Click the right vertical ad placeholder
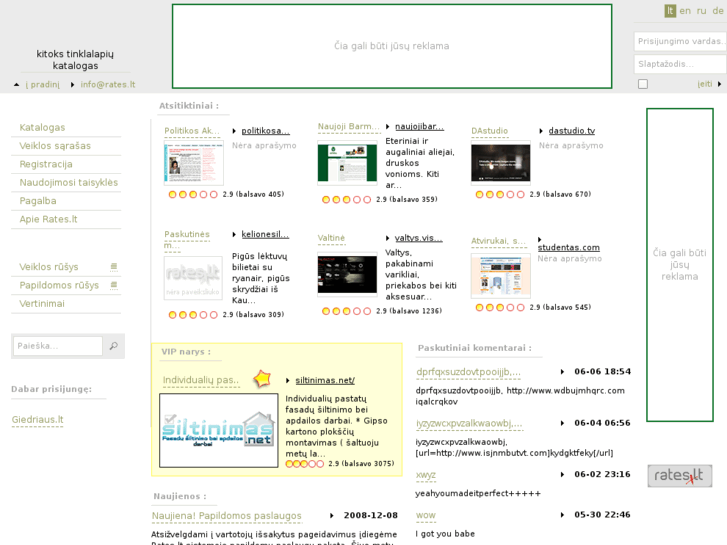 (x=680, y=265)
